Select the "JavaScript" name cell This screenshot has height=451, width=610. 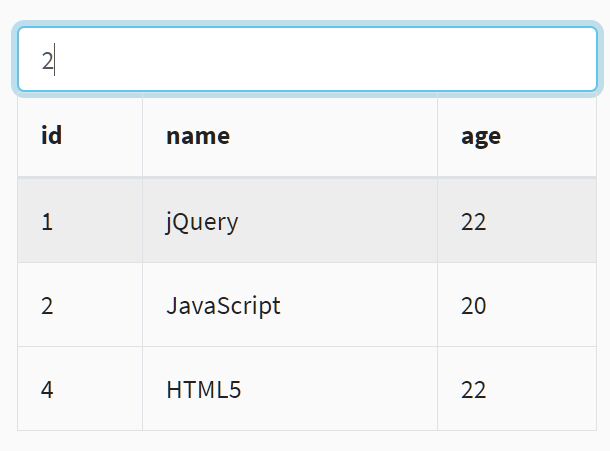click(x=223, y=305)
